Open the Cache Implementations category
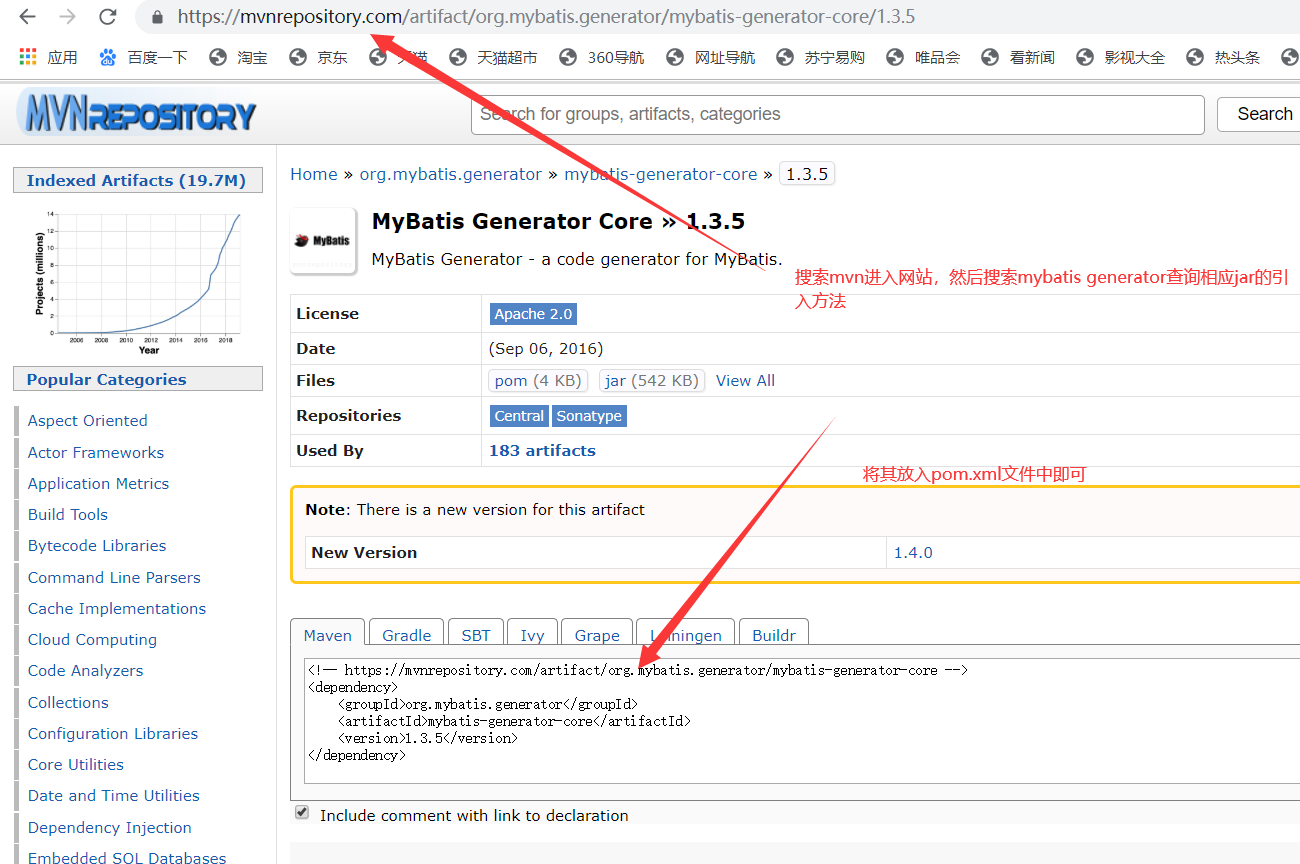The image size is (1300, 864). (x=117, y=609)
